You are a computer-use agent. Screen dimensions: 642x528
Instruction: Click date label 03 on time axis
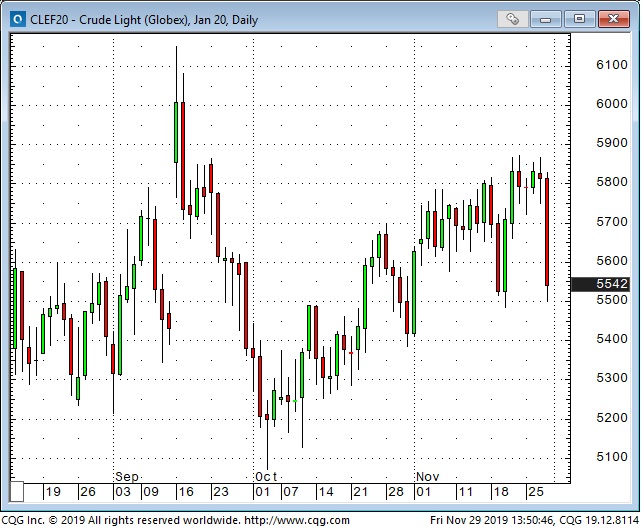click(x=123, y=492)
